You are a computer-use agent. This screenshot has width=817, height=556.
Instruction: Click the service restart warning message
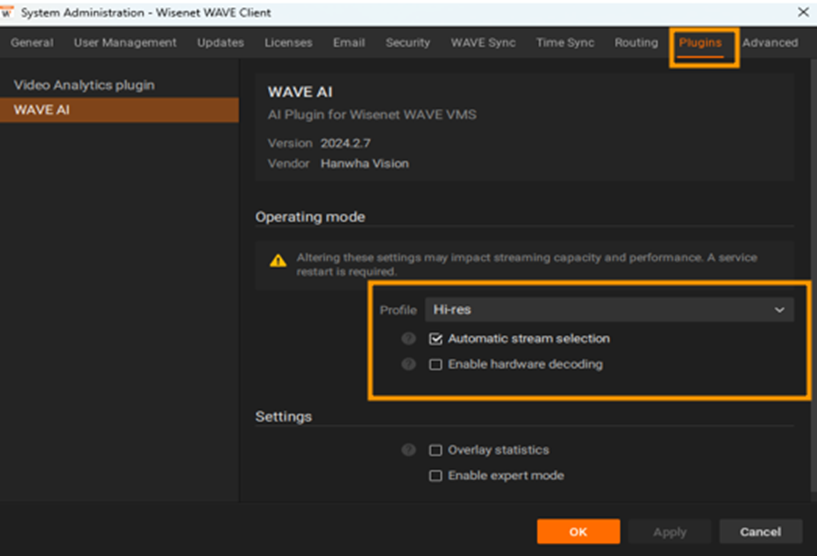pos(527,264)
